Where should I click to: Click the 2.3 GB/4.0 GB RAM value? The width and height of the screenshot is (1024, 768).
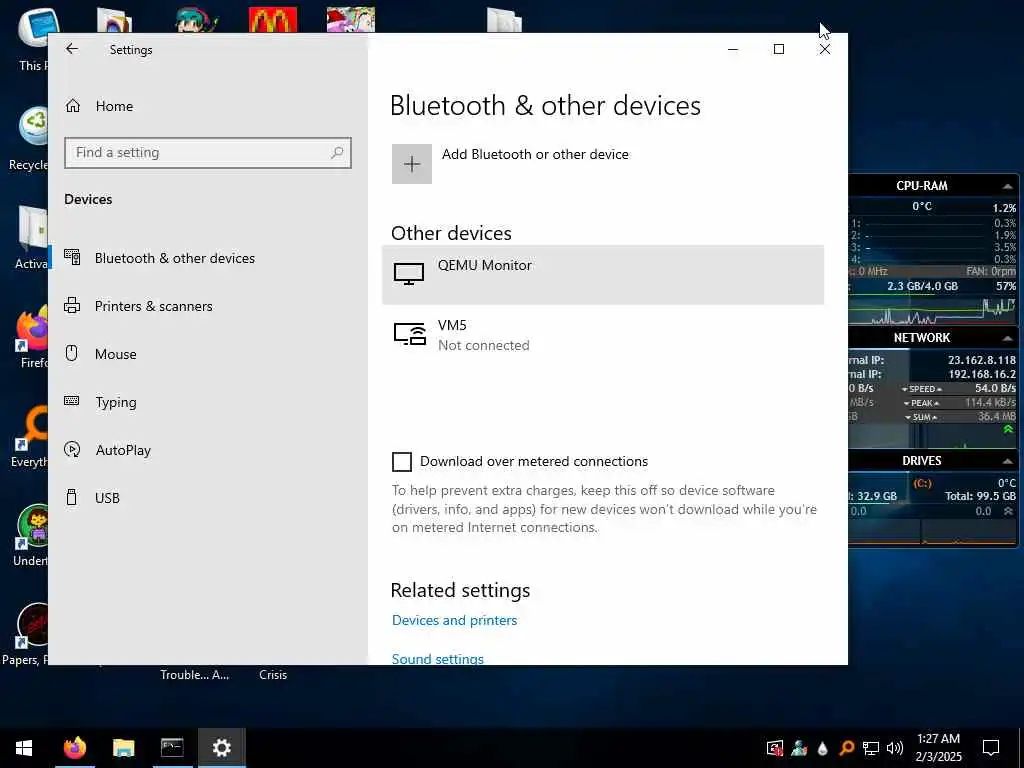coord(922,286)
